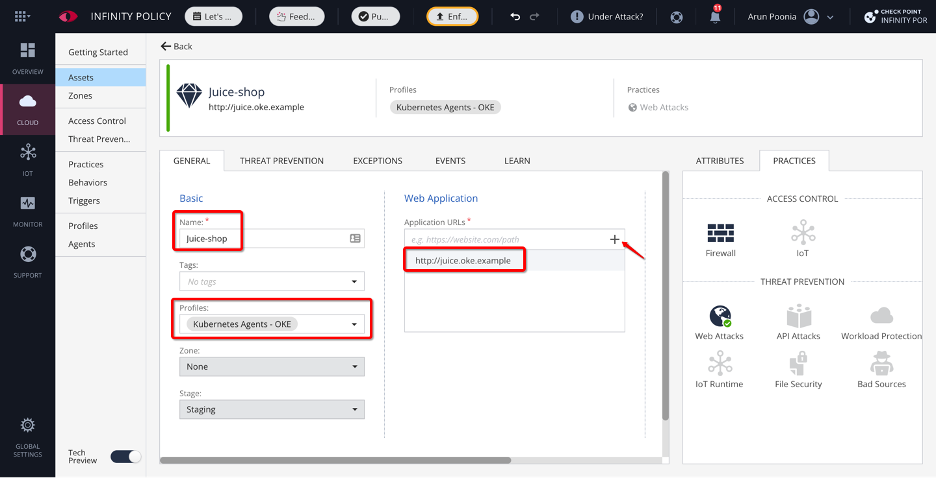Open Behaviors in sidebar

pyautogui.click(x=88, y=183)
